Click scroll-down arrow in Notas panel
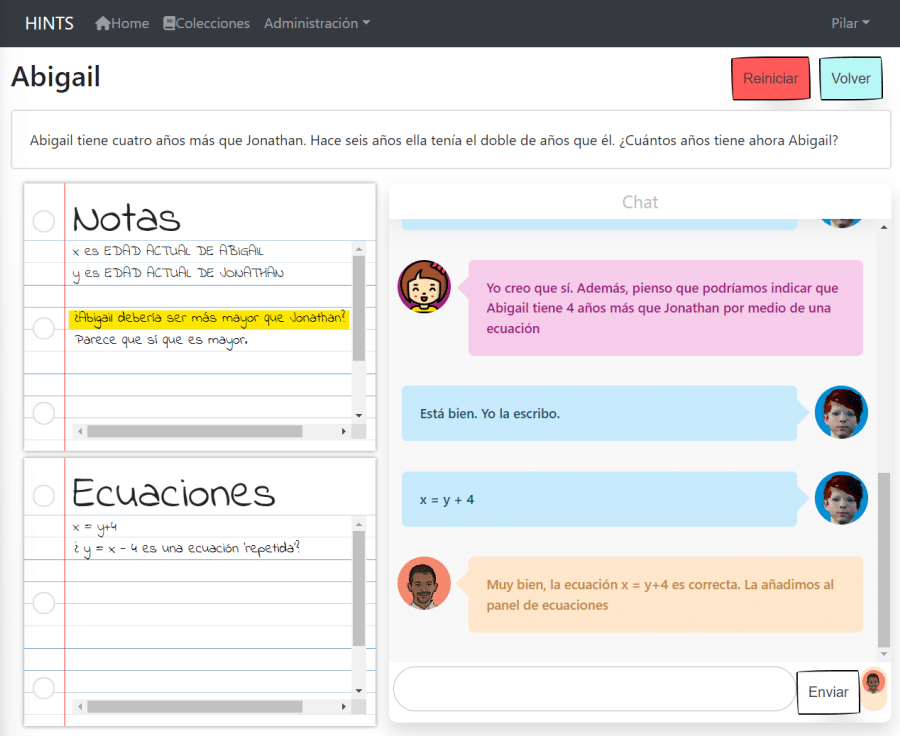900x736 pixels. coord(358,414)
